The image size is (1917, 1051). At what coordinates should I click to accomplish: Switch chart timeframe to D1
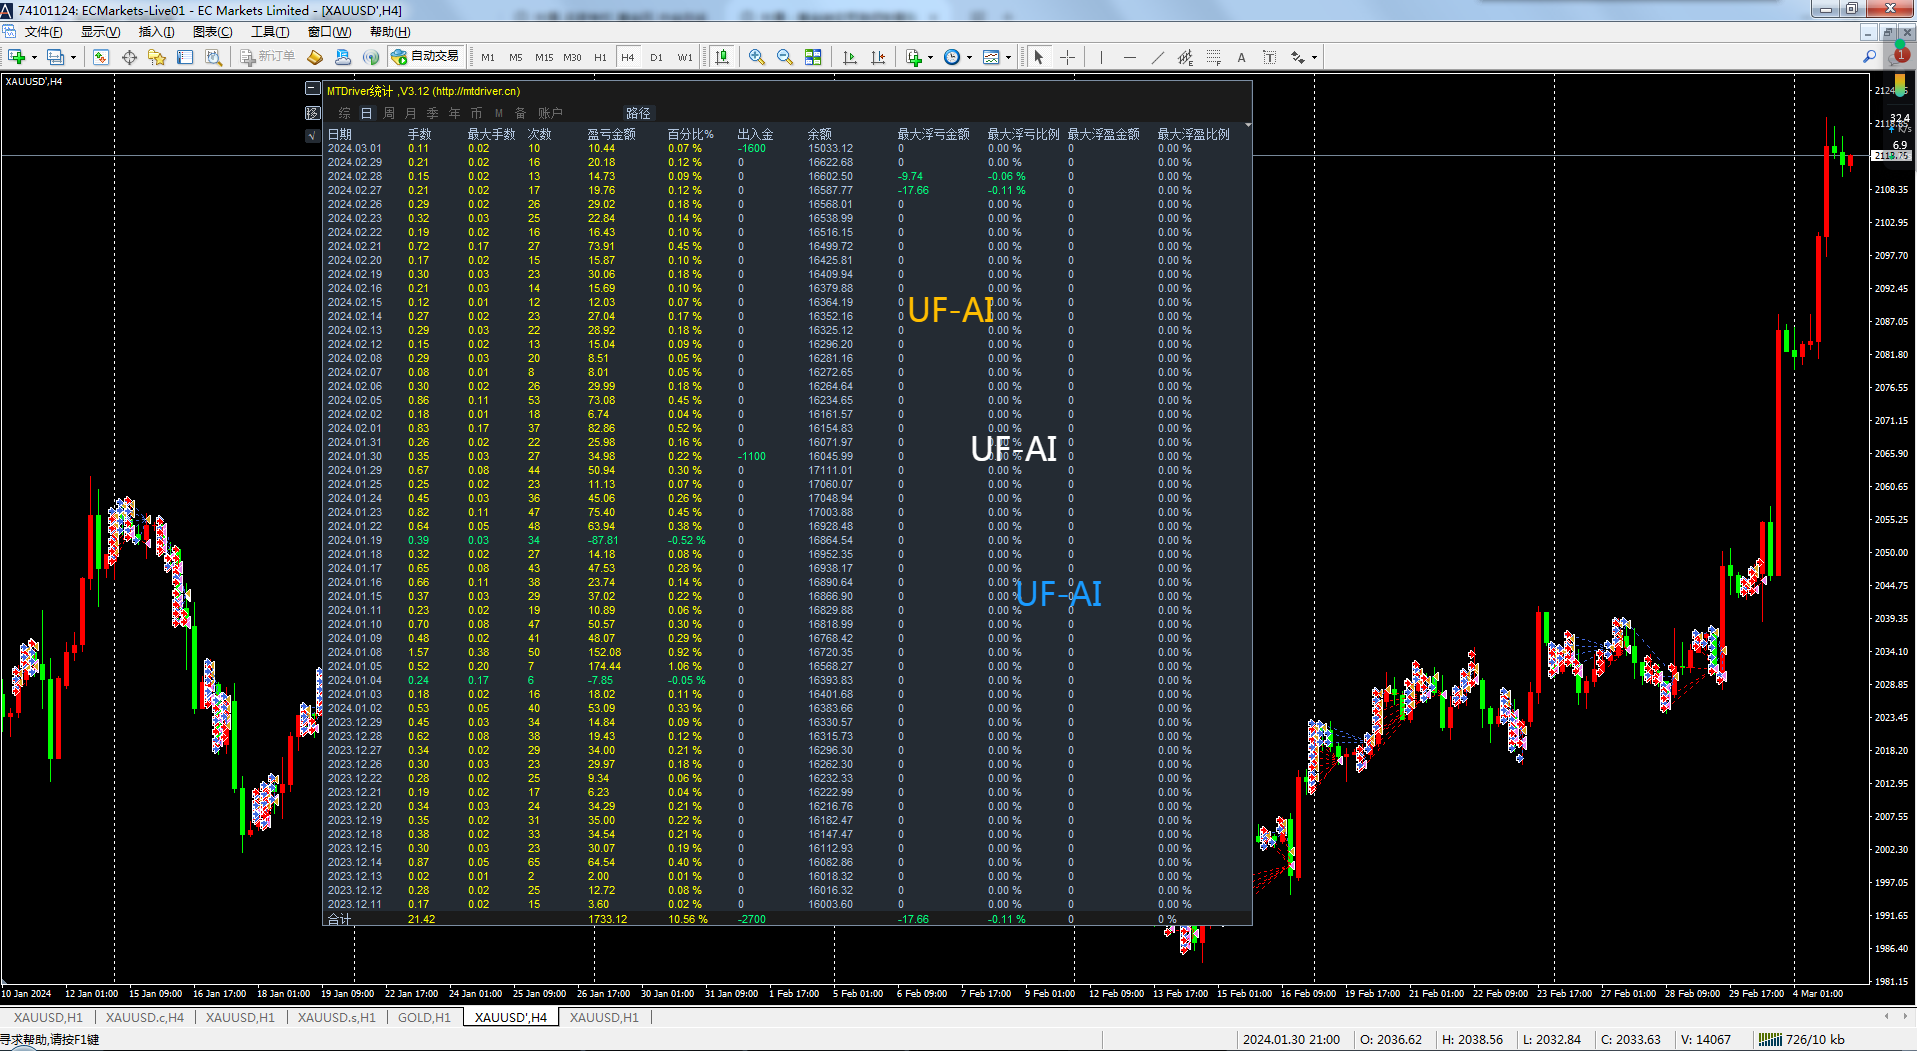[x=656, y=57]
